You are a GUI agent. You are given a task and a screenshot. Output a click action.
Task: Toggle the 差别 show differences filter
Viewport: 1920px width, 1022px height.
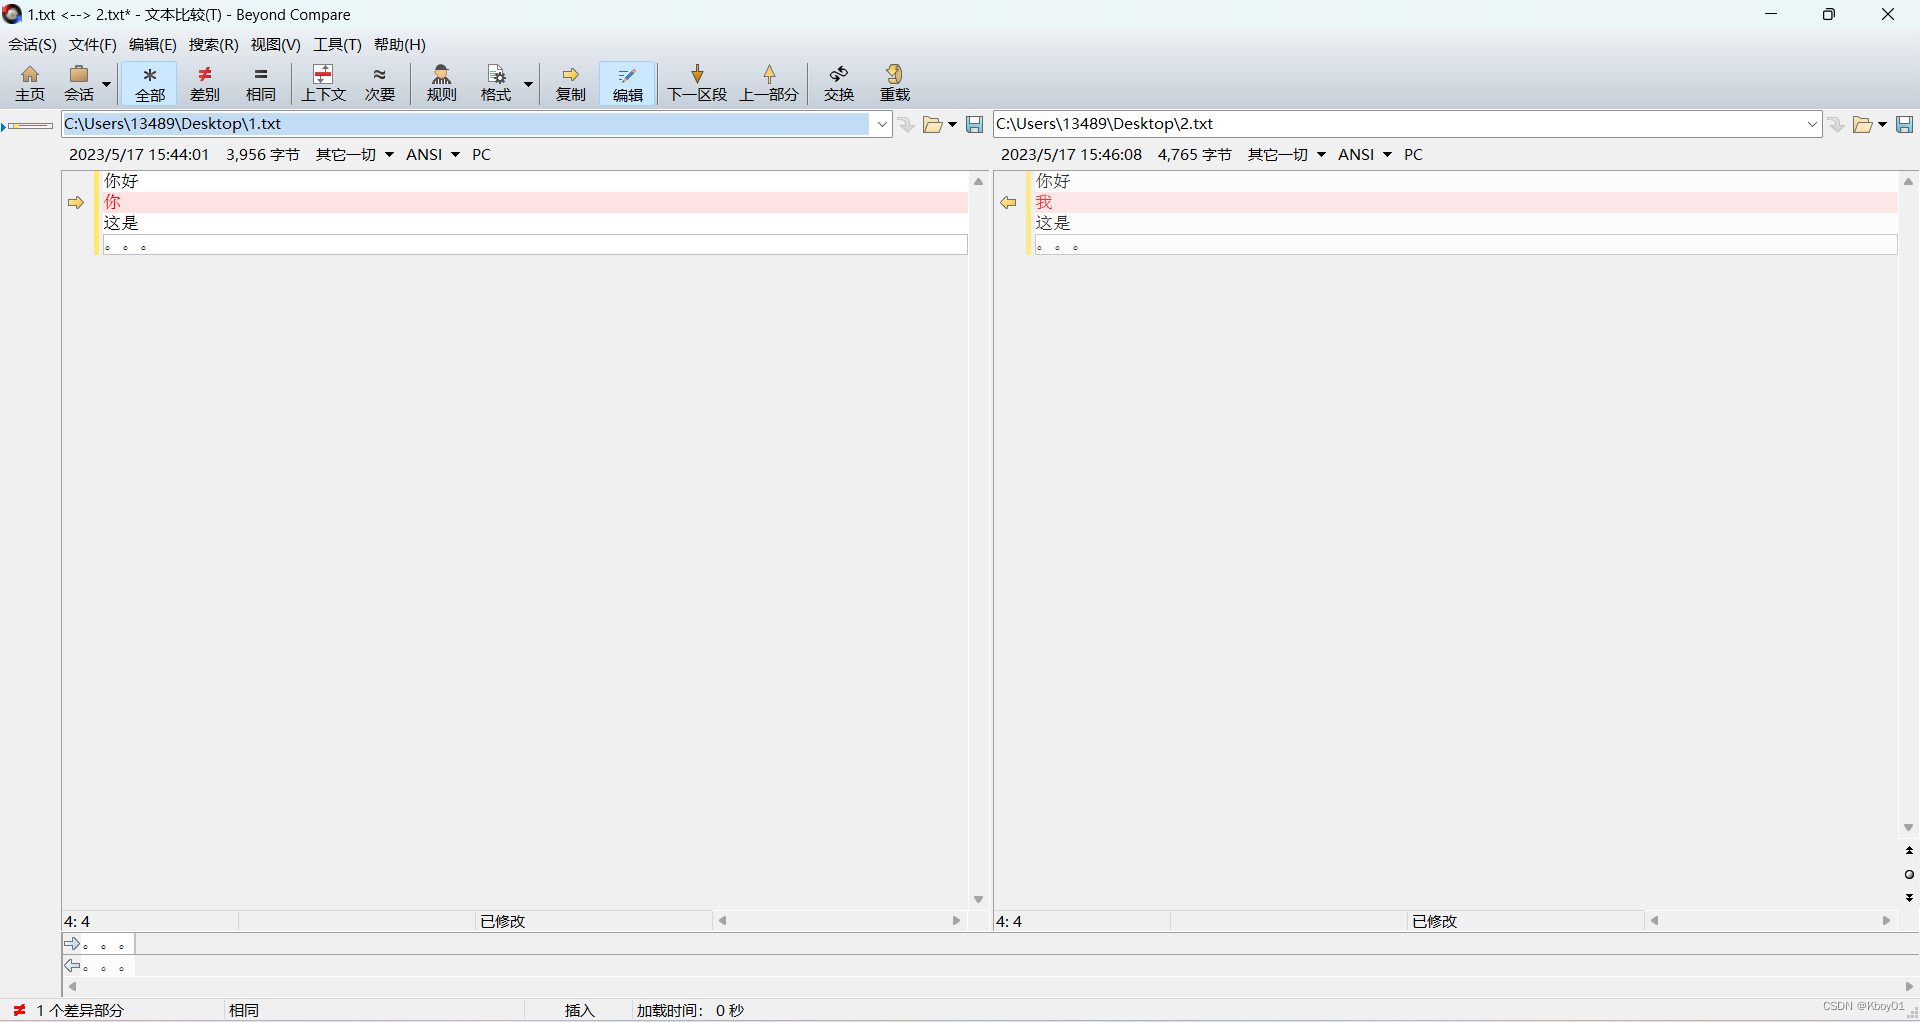205,83
